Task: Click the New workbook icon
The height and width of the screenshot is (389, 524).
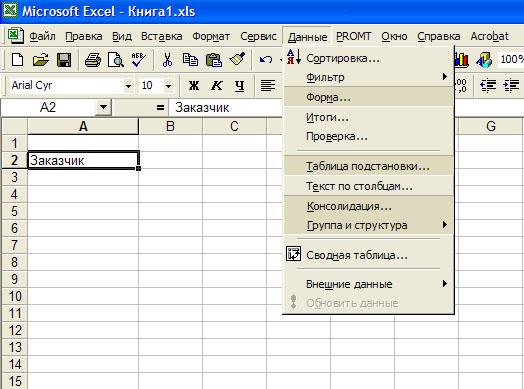Action: click(x=17, y=60)
